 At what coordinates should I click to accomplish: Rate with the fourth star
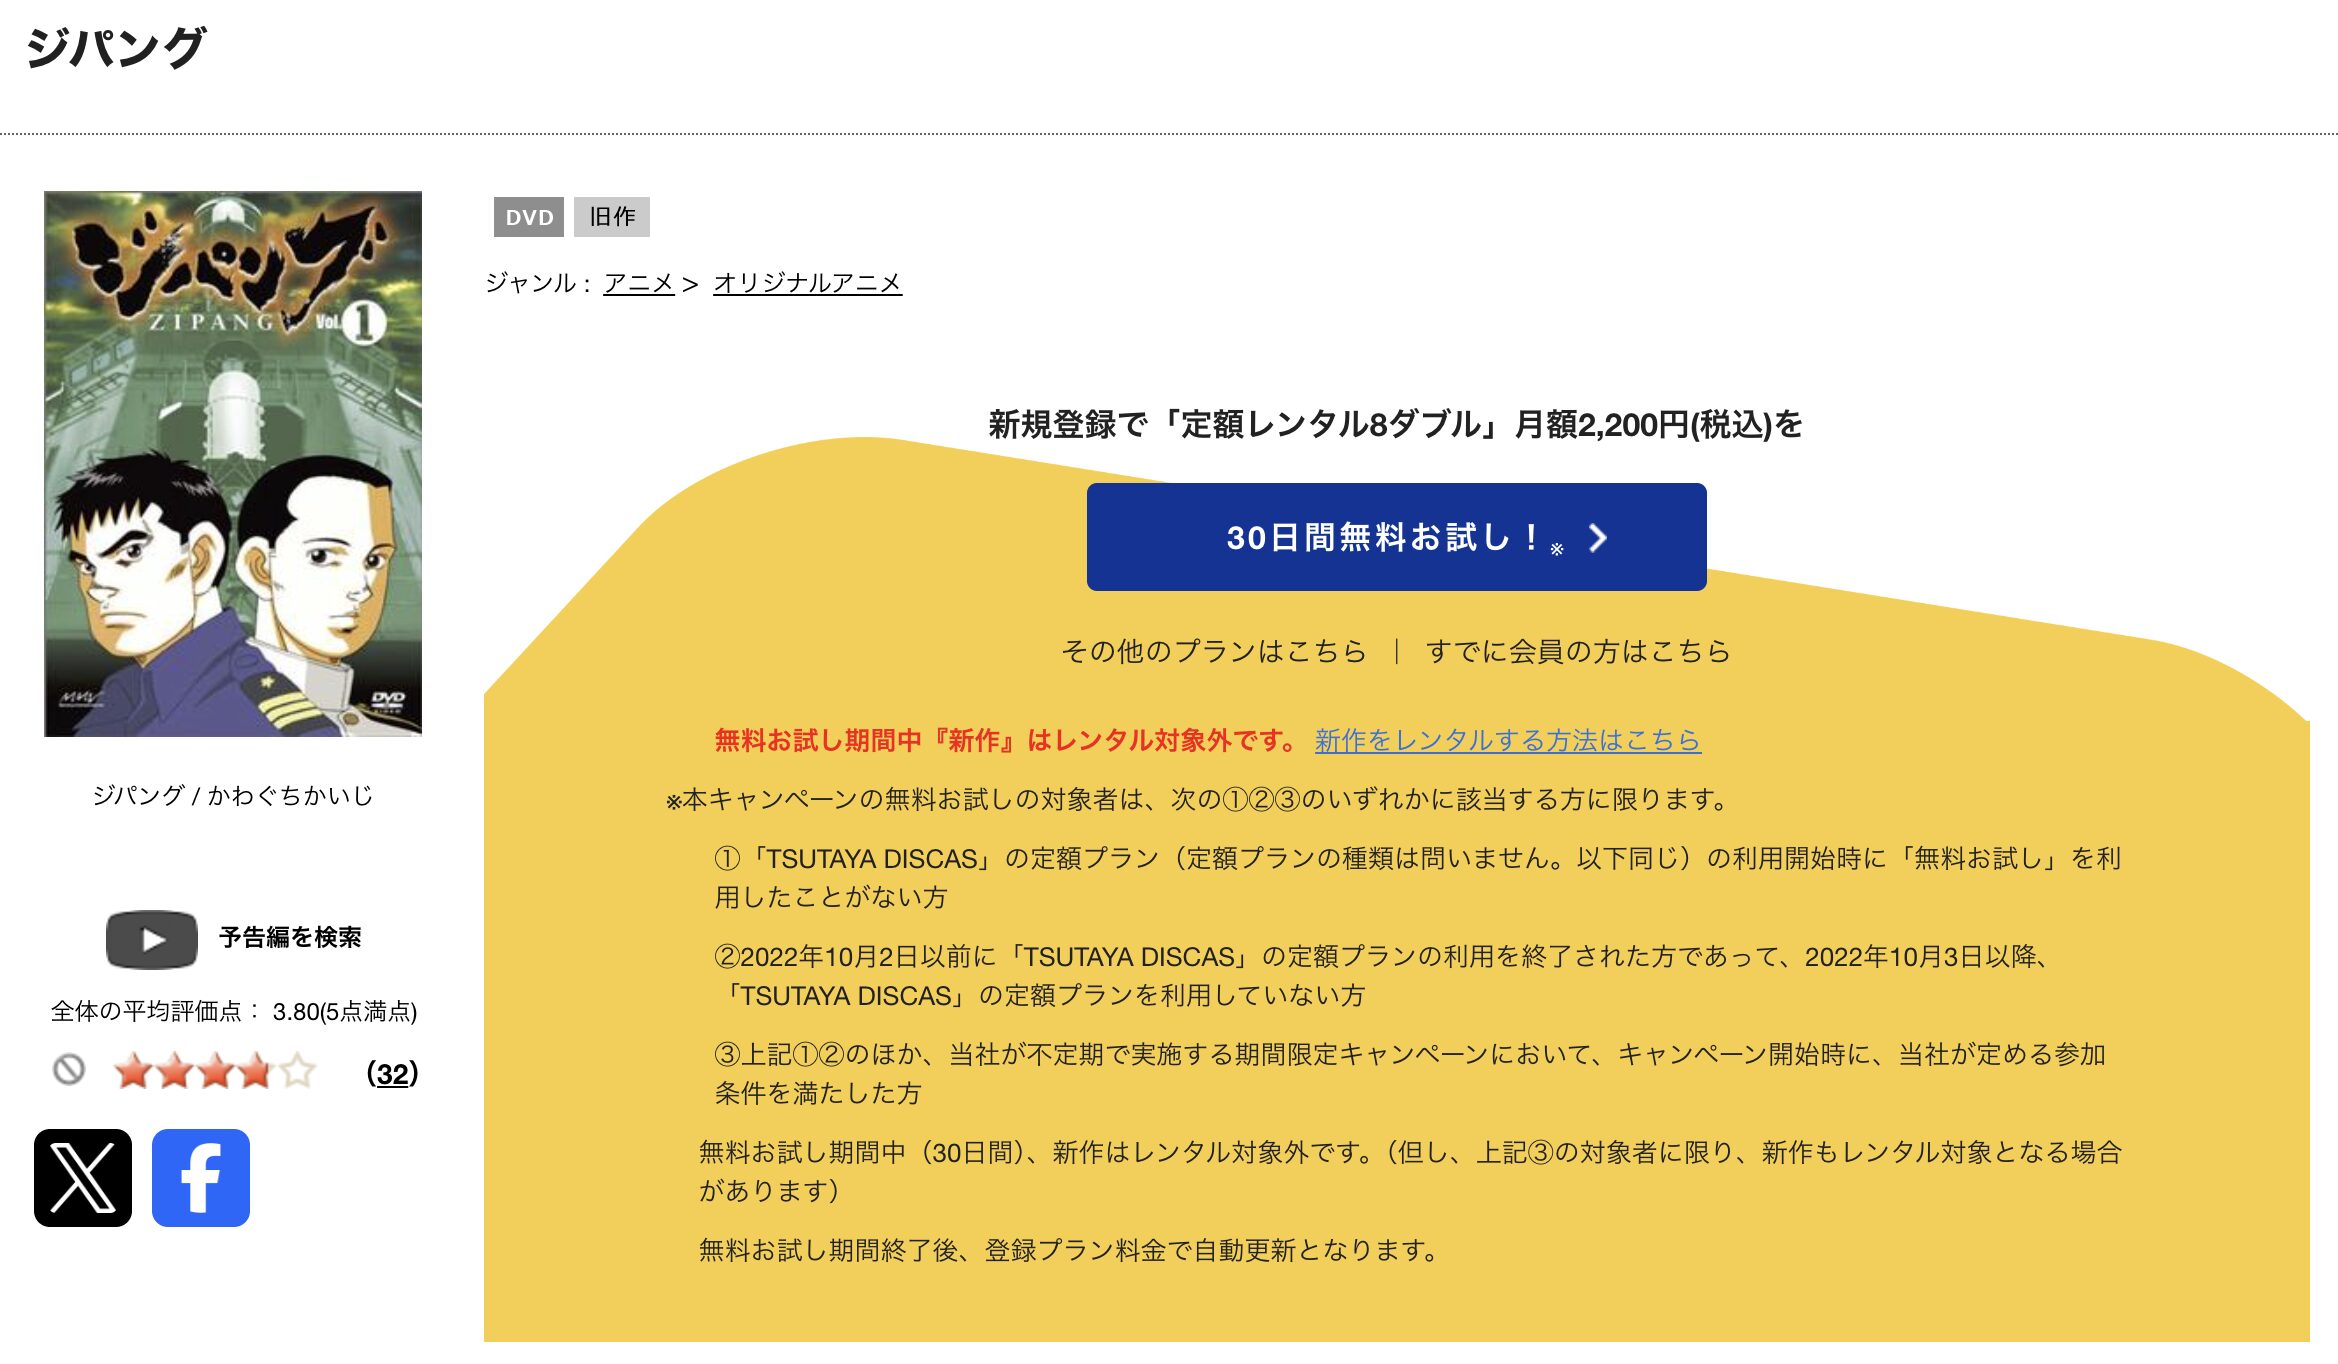pyautogui.click(x=256, y=1071)
